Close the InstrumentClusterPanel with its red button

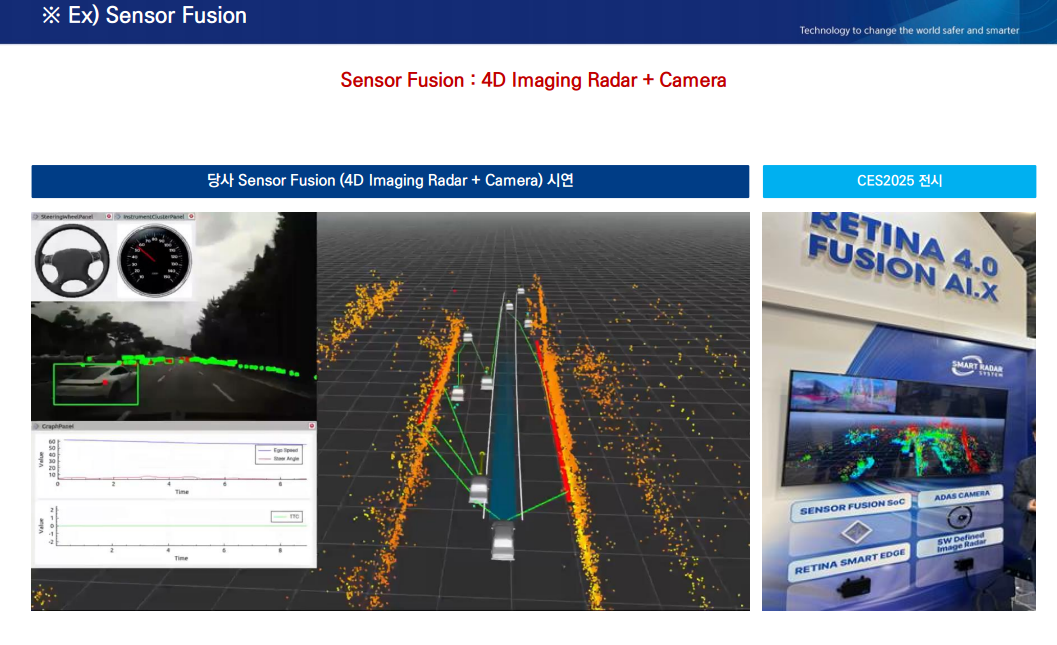tap(191, 216)
